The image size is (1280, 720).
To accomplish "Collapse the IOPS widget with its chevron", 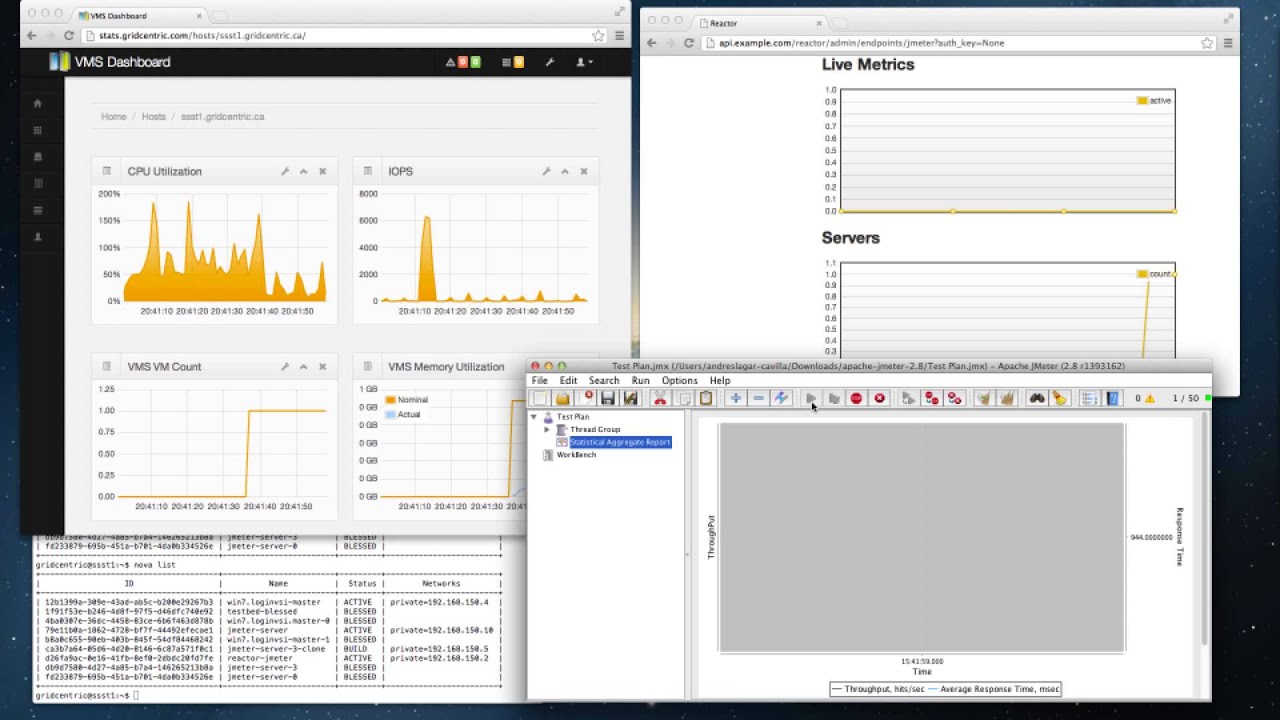I will 565,172.
